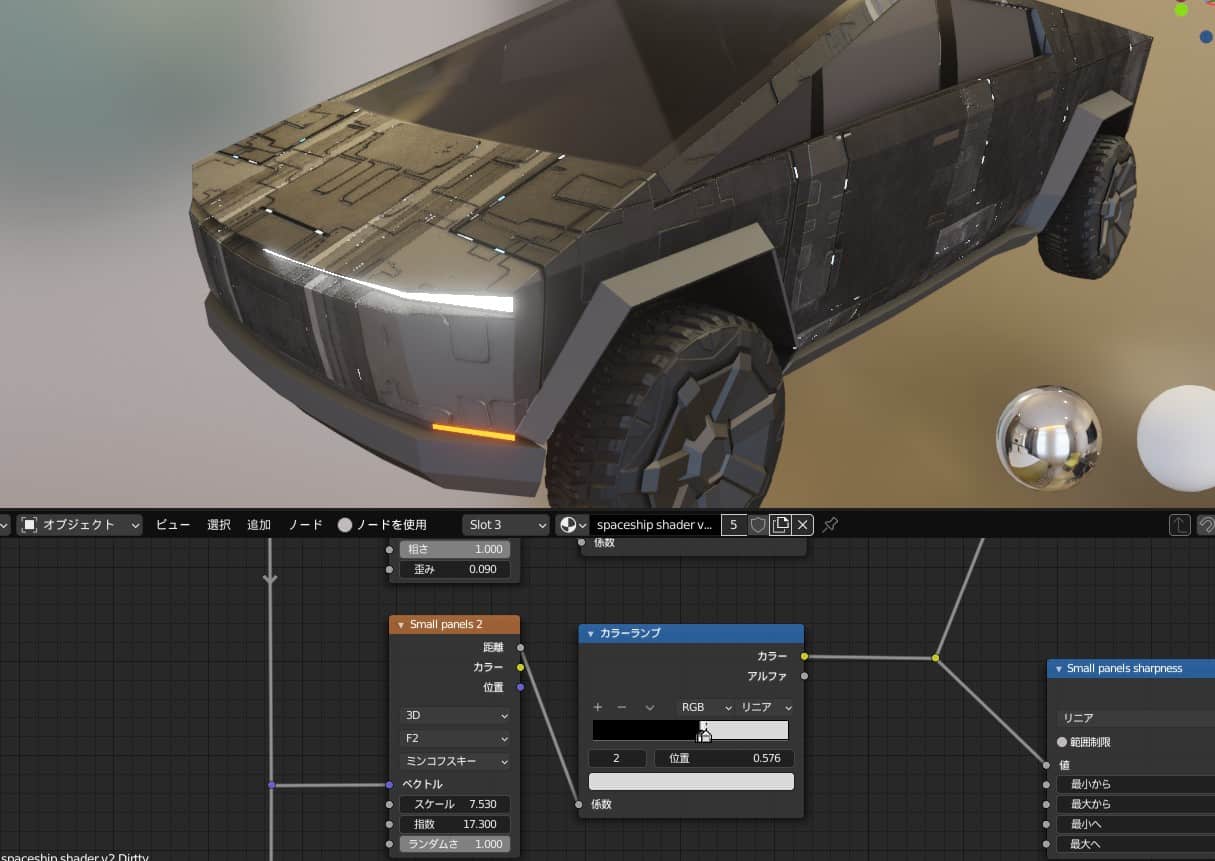Screen dimensions: 1215x861
Task: Open the オブジェクト shader type dropdown
Action: pyautogui.click(x=80, y=524)
